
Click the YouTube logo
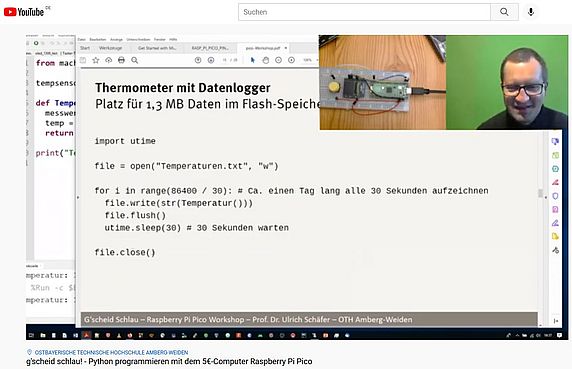pyautogui.click(x=24, y=12)
